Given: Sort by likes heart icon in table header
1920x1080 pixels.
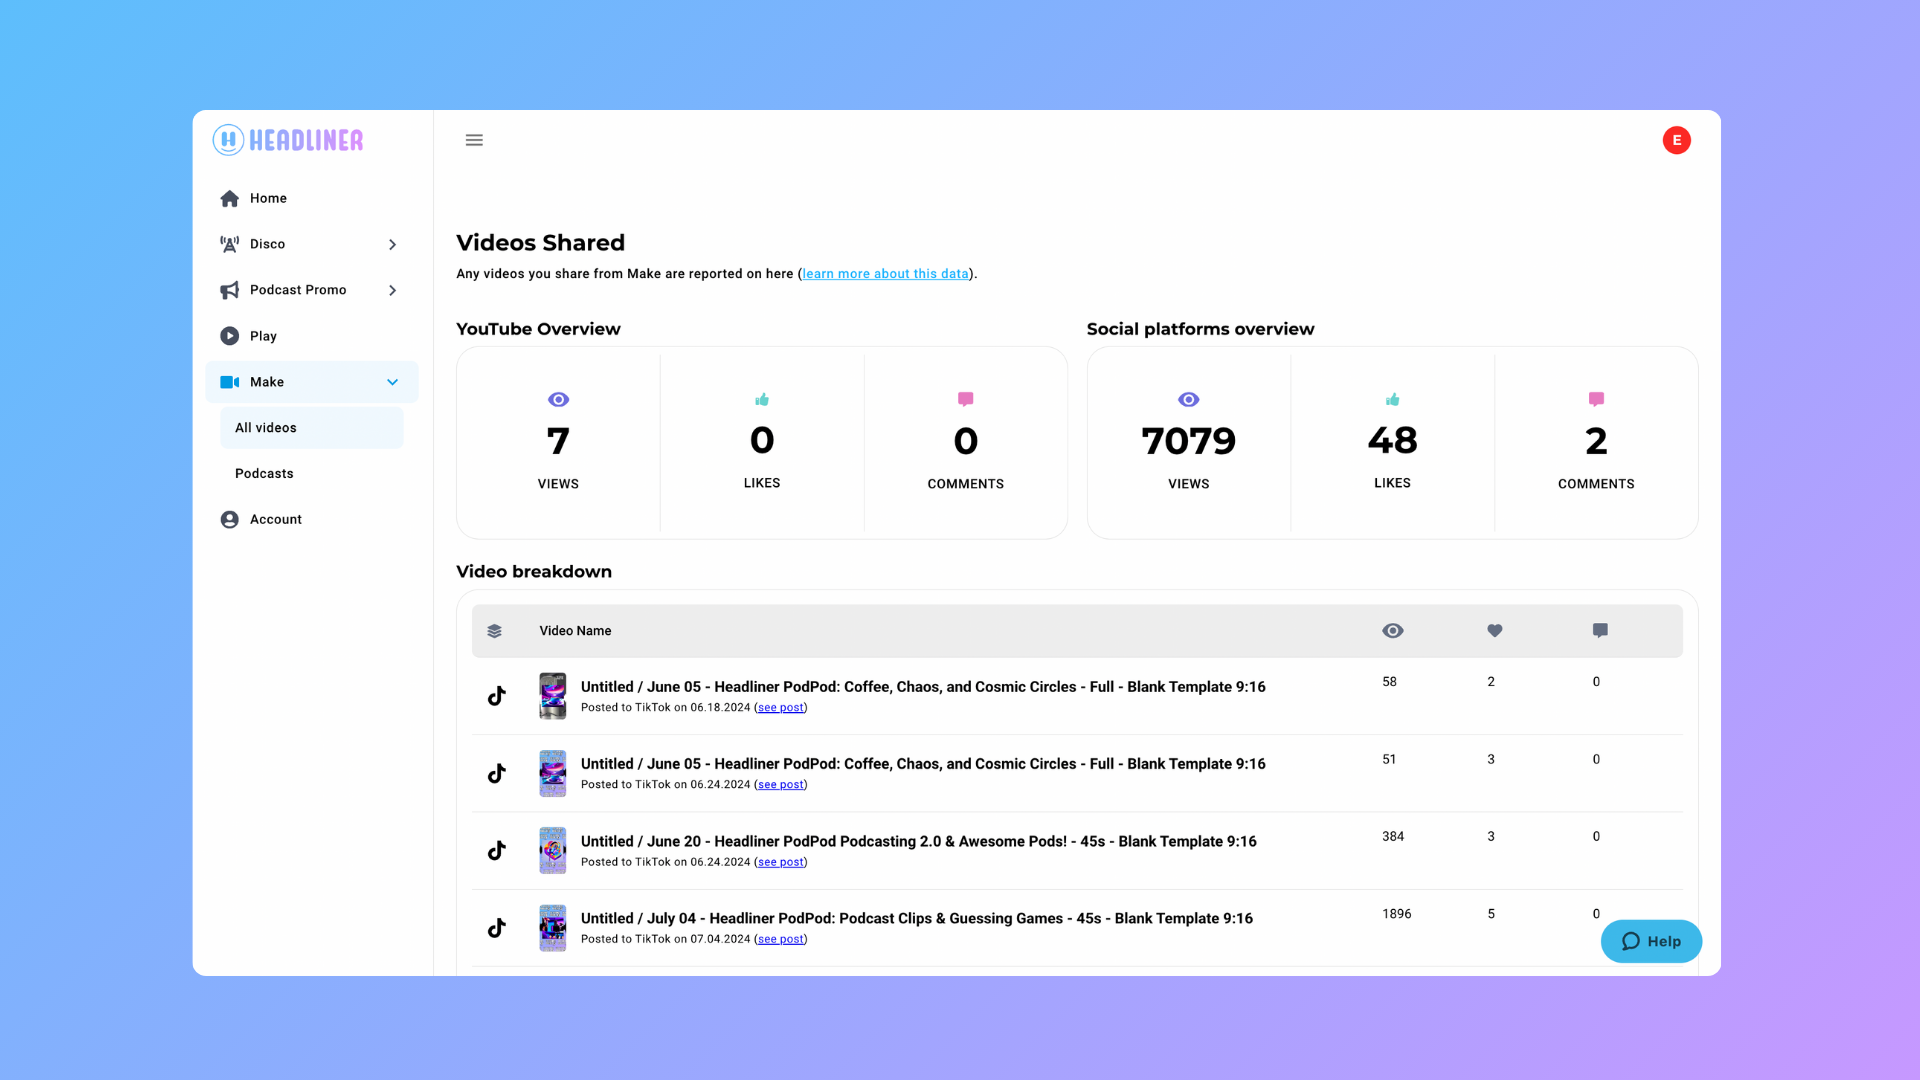Looking at the screenshot, I should click(x=1494, y=631).
